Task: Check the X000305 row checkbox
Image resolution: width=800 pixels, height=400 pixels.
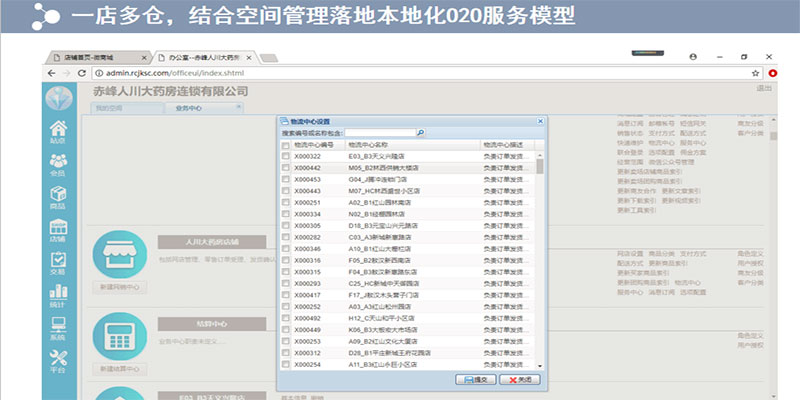Action: (286, 226)
